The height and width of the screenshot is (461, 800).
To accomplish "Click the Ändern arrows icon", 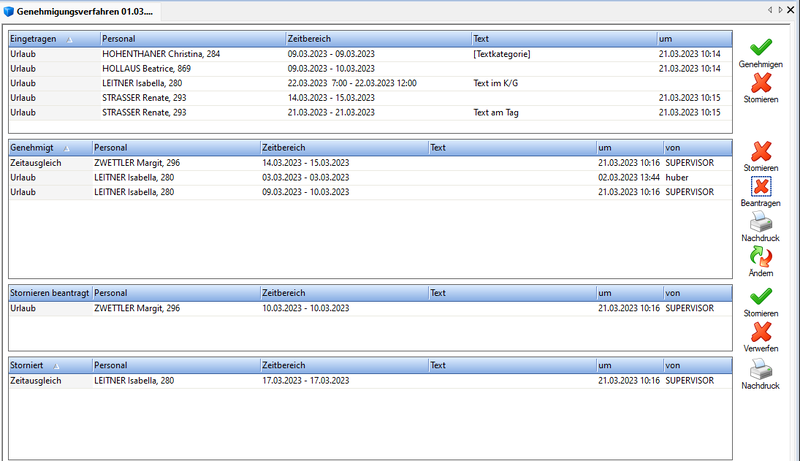I will pyautogui.click(x=761, y=258).
